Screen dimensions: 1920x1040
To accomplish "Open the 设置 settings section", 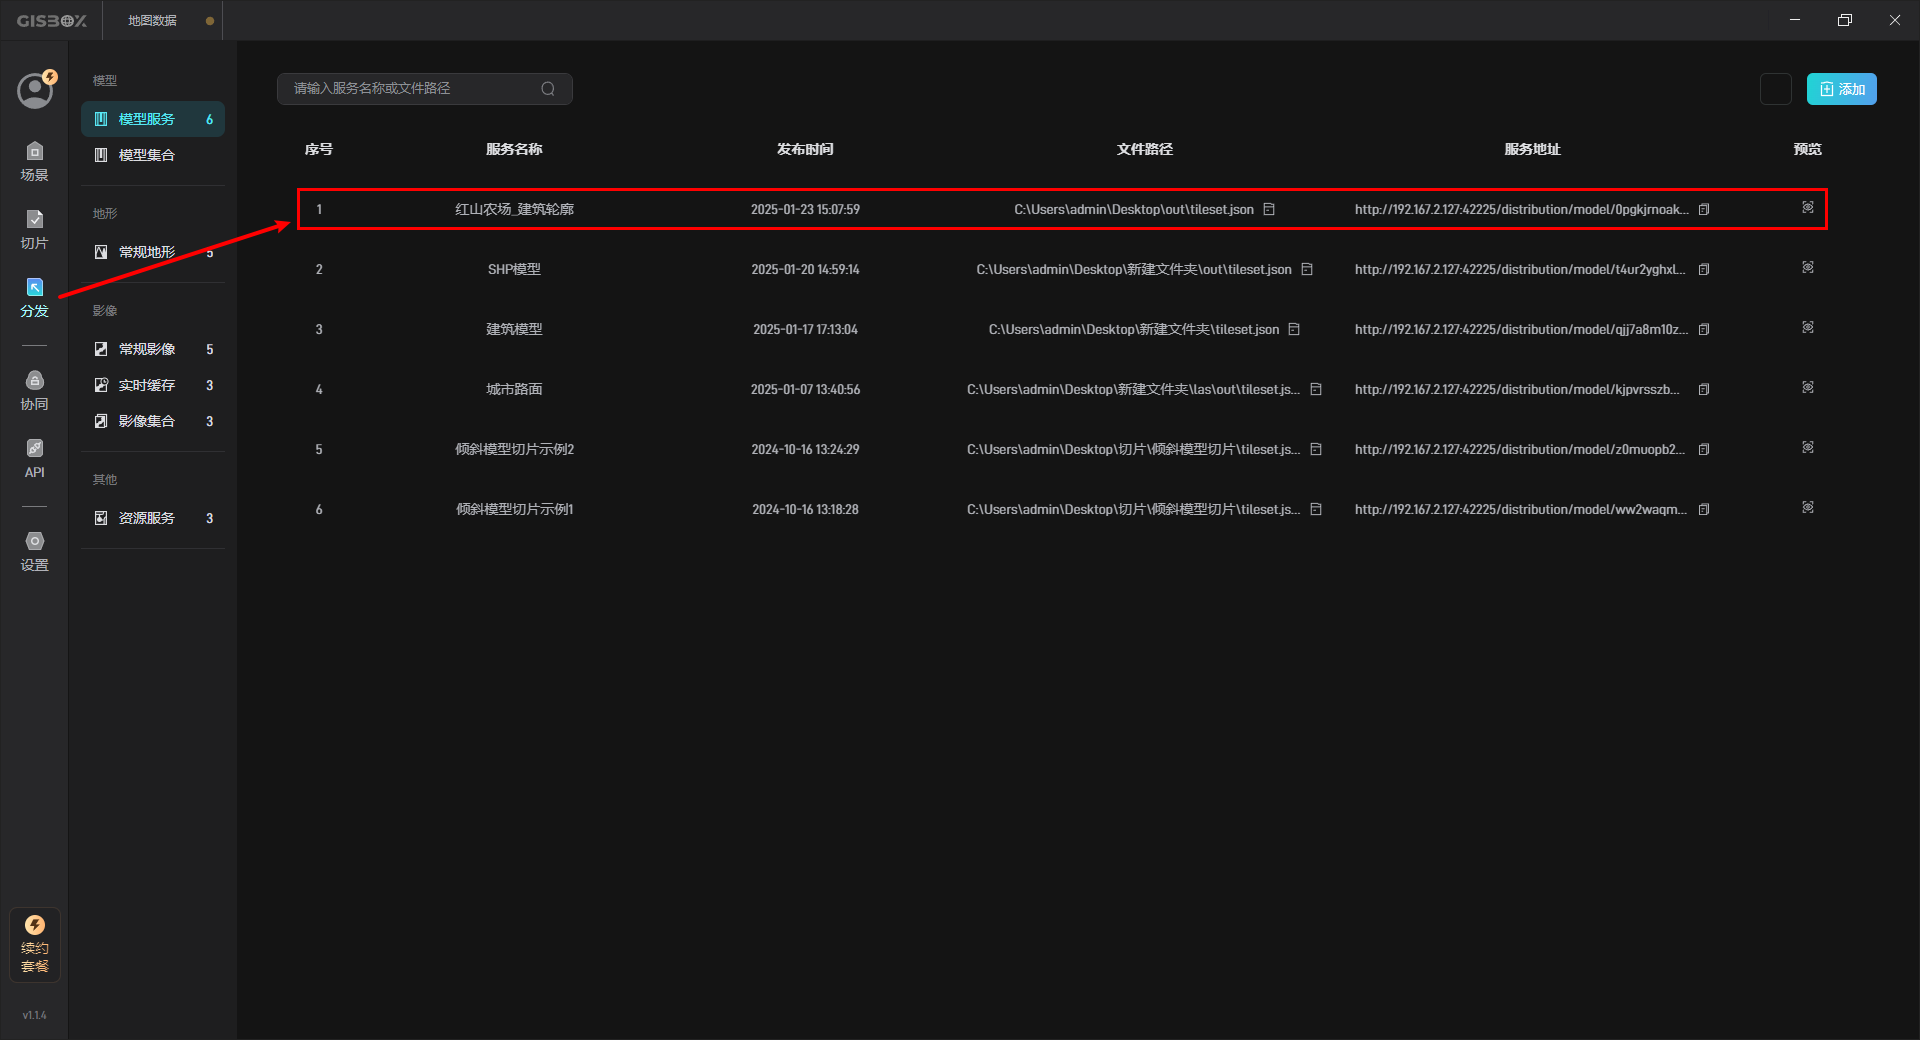I will pos(35,552).
